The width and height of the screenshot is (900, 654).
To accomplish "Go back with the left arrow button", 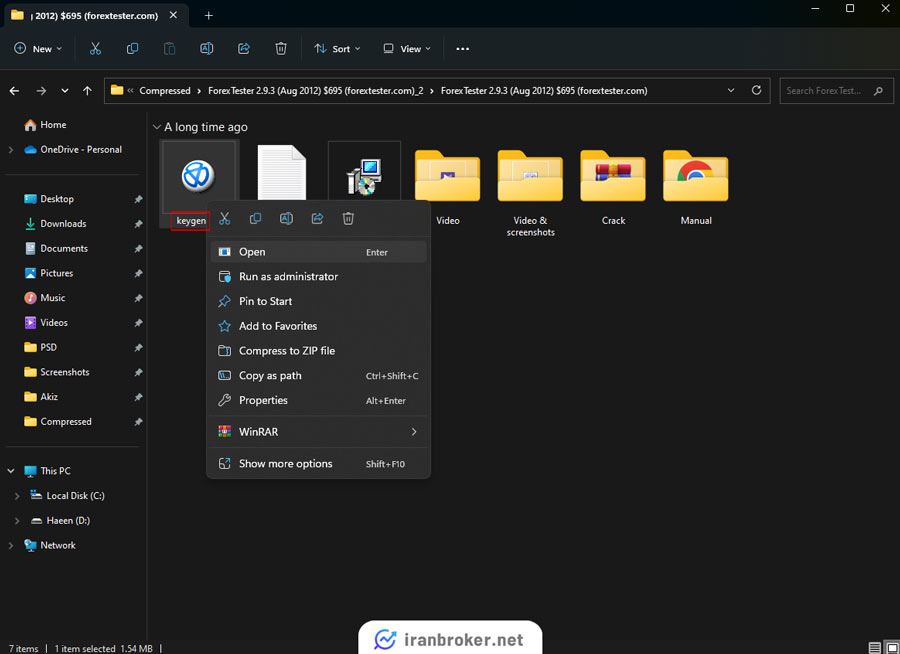I will [x=14, y=91].
